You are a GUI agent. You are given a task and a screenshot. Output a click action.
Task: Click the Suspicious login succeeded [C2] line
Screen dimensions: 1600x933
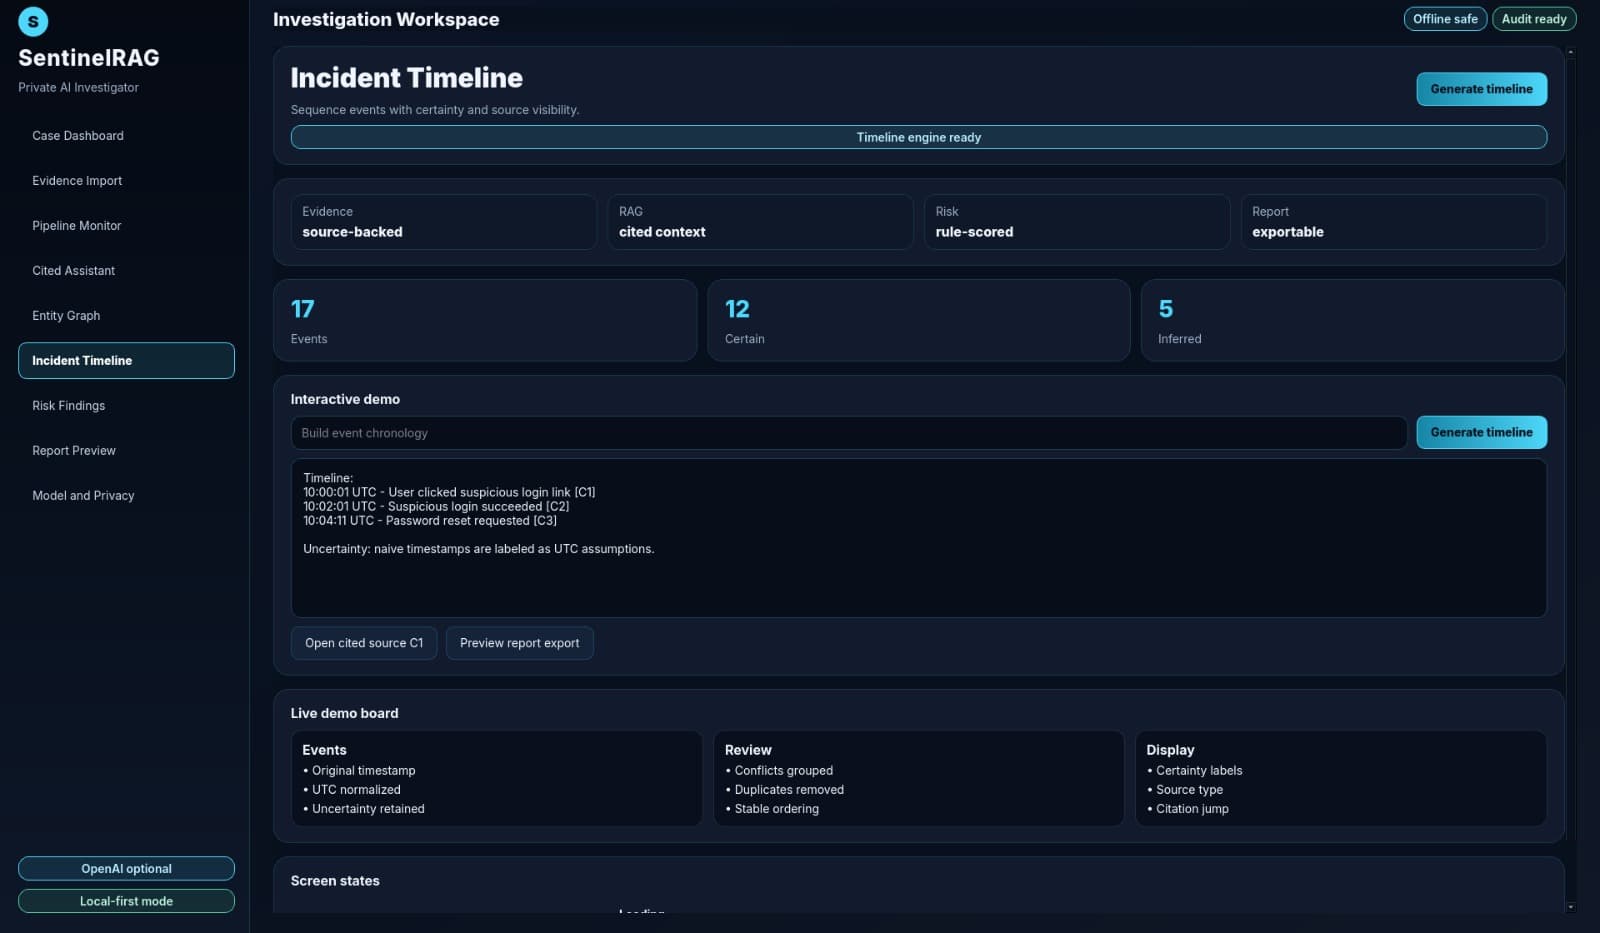pyautogui.click(x=436, y=506)
